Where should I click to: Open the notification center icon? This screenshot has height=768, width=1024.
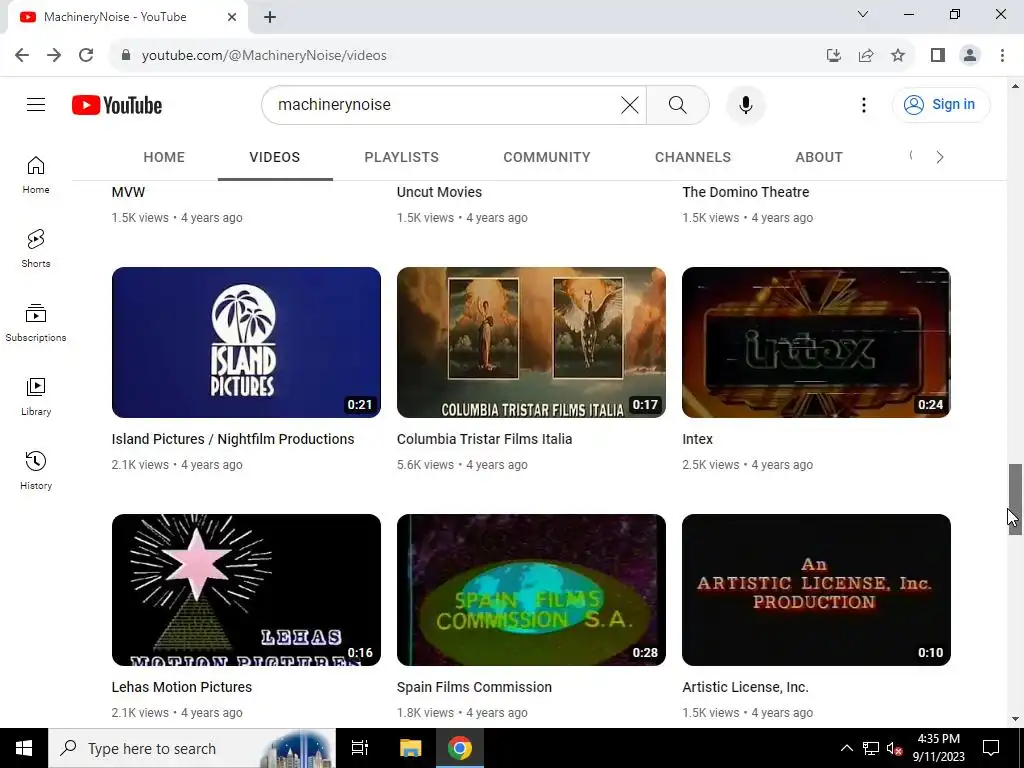pos(991,748)
